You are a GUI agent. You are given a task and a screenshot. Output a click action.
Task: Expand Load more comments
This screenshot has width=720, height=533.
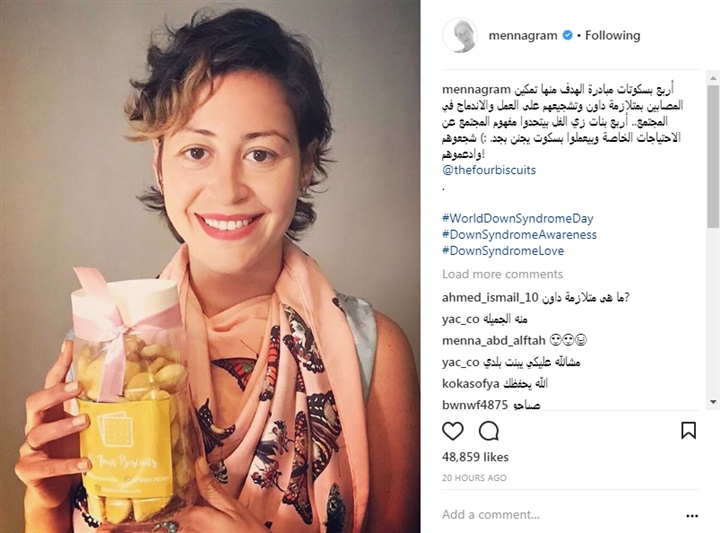502,274
